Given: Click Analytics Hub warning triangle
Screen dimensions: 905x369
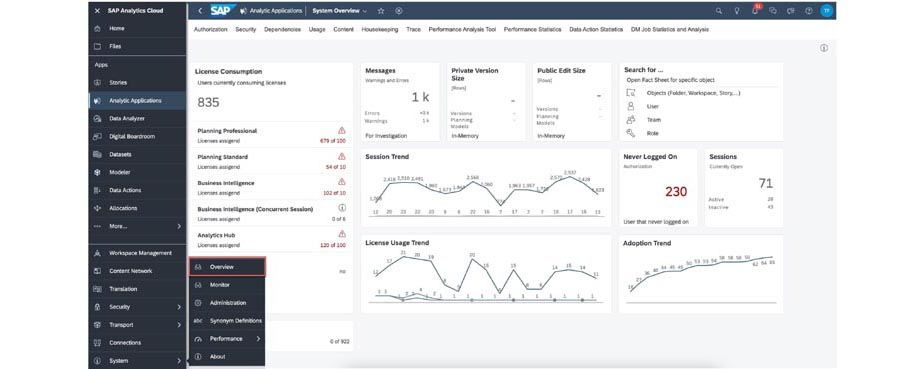Looking at the screenshot, I should click(x=342, y=234).
